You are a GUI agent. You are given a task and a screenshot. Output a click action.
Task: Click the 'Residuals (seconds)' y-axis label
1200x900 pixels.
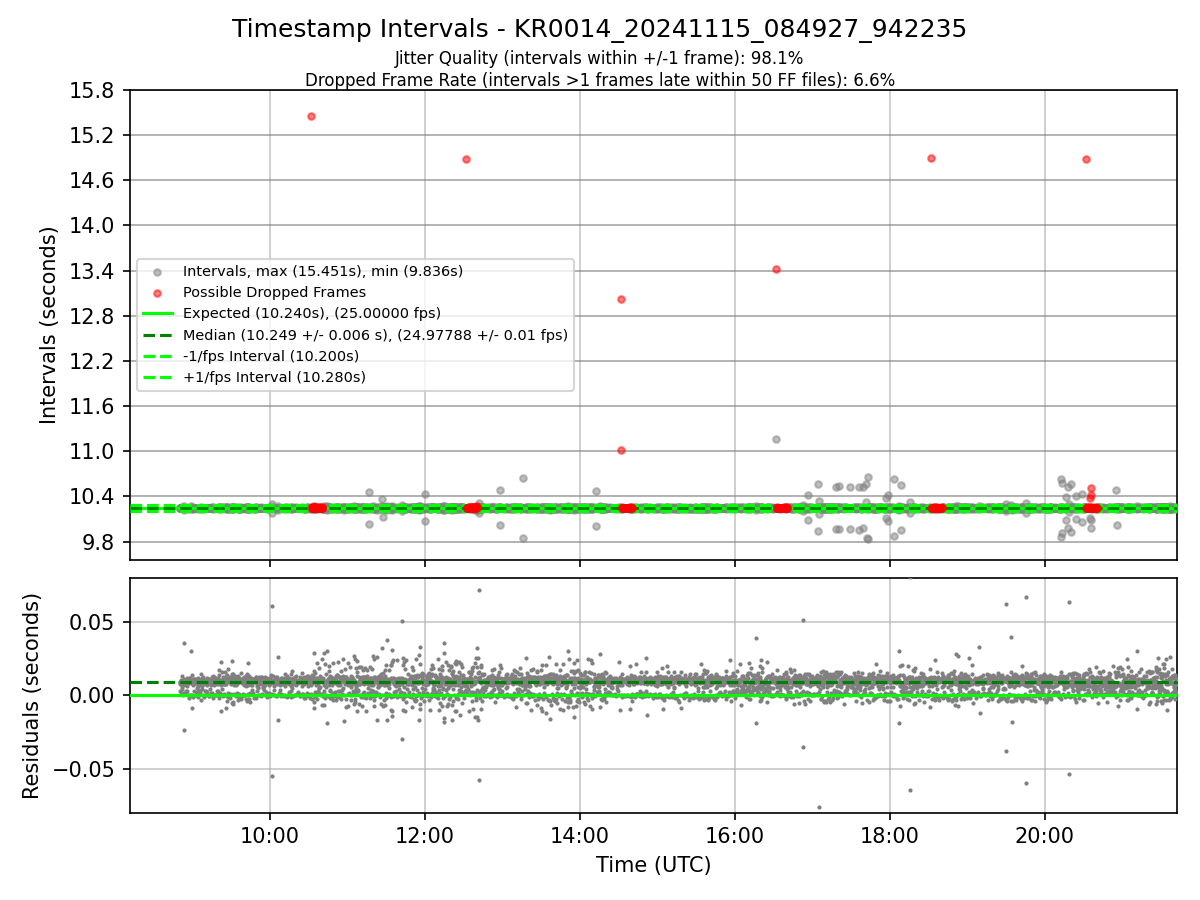[x=32, y=696]
